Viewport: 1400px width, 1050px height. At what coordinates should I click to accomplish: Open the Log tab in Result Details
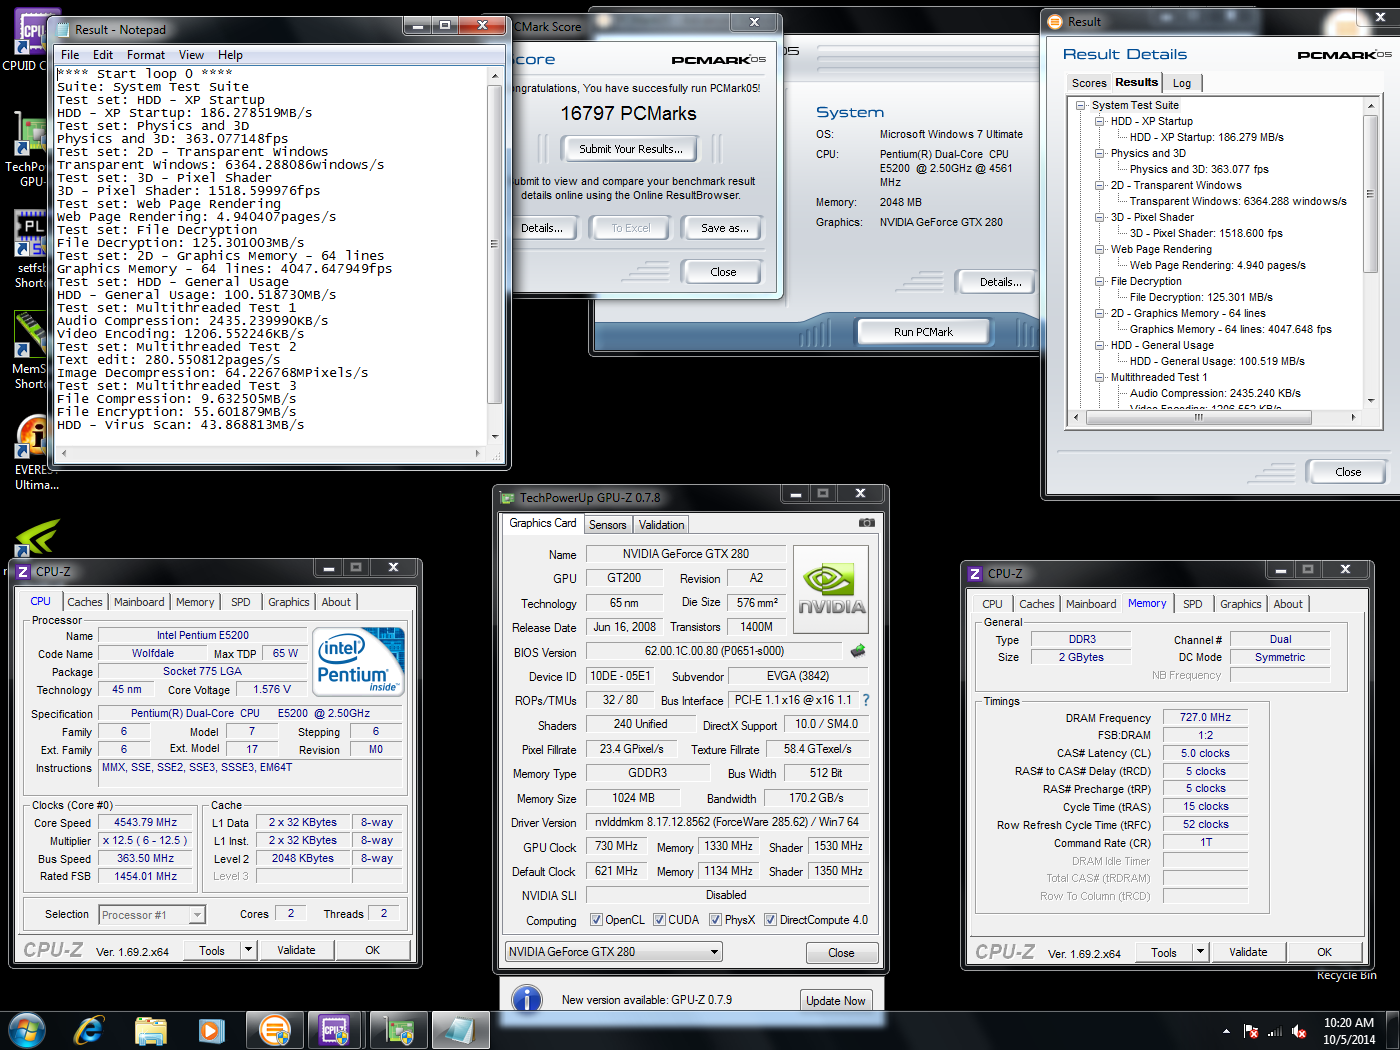click(1182, 84)
